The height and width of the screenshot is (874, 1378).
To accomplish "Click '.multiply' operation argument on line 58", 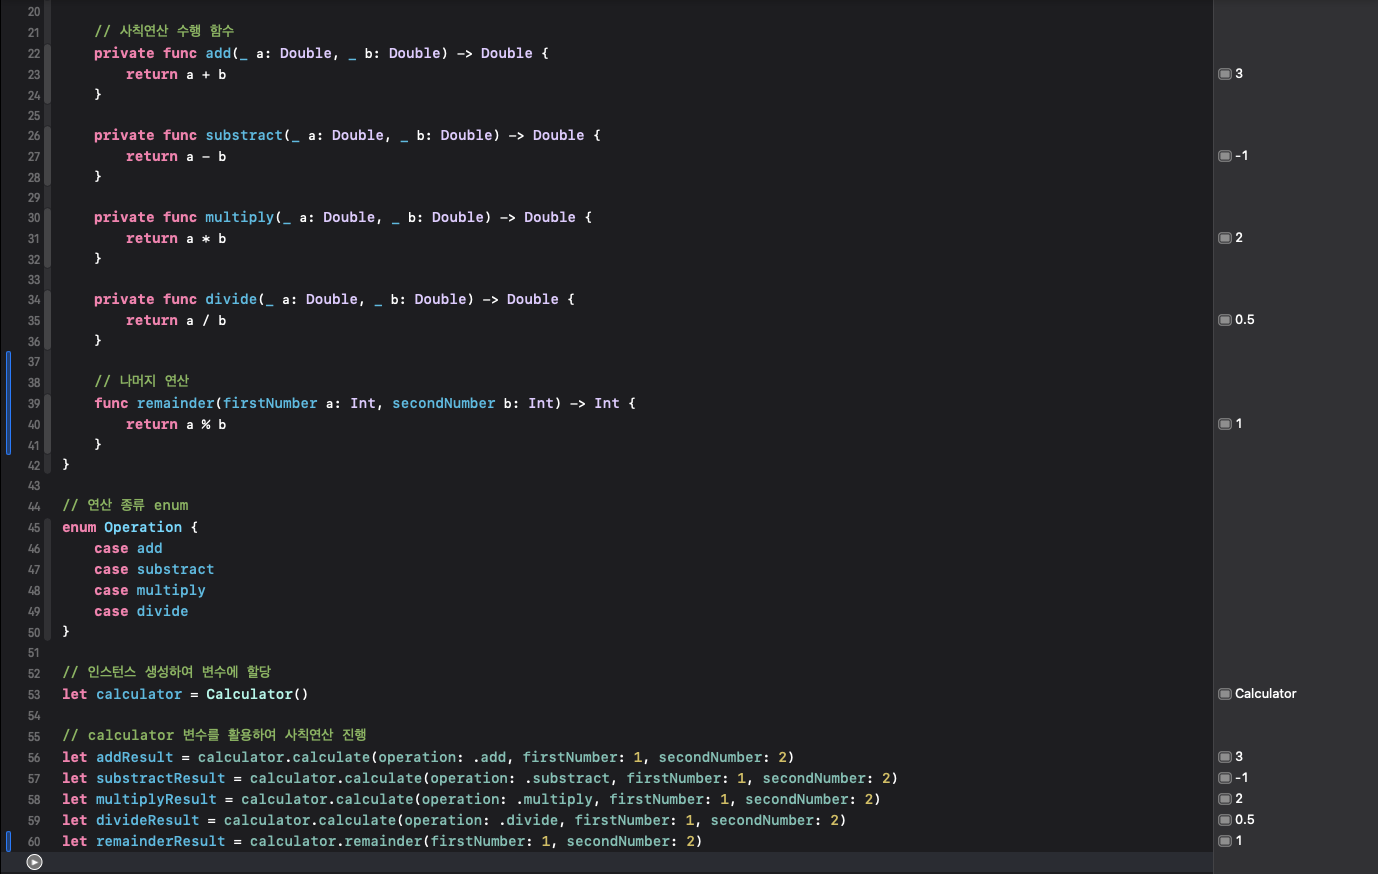I will point(555,799).
